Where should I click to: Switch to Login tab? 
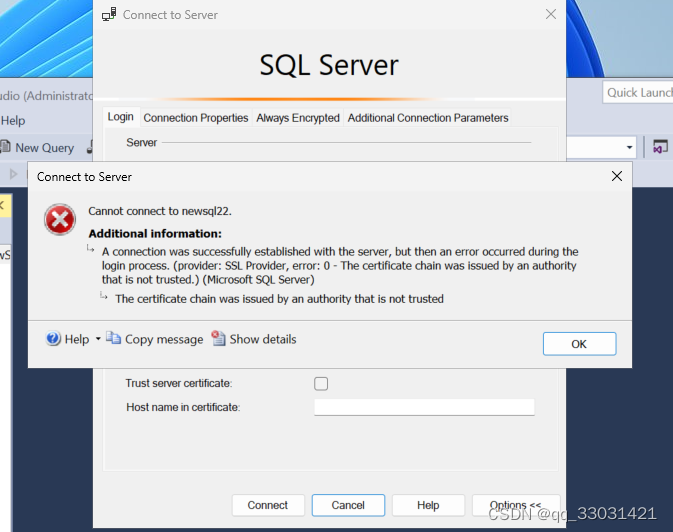click(x=121, y=117)
